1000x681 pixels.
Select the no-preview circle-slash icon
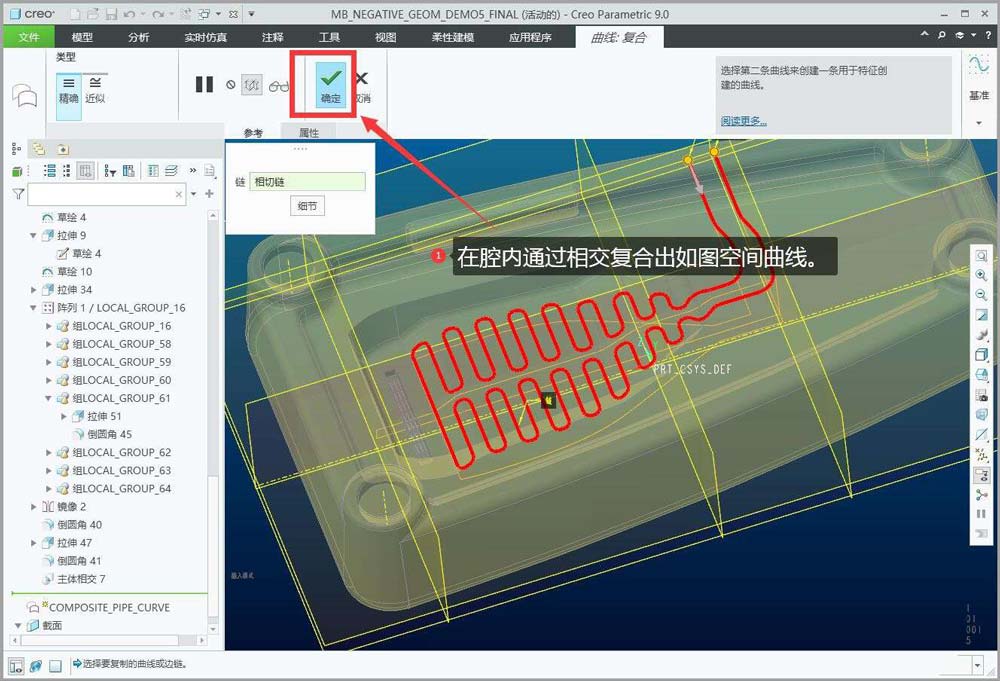pos(231,84)
